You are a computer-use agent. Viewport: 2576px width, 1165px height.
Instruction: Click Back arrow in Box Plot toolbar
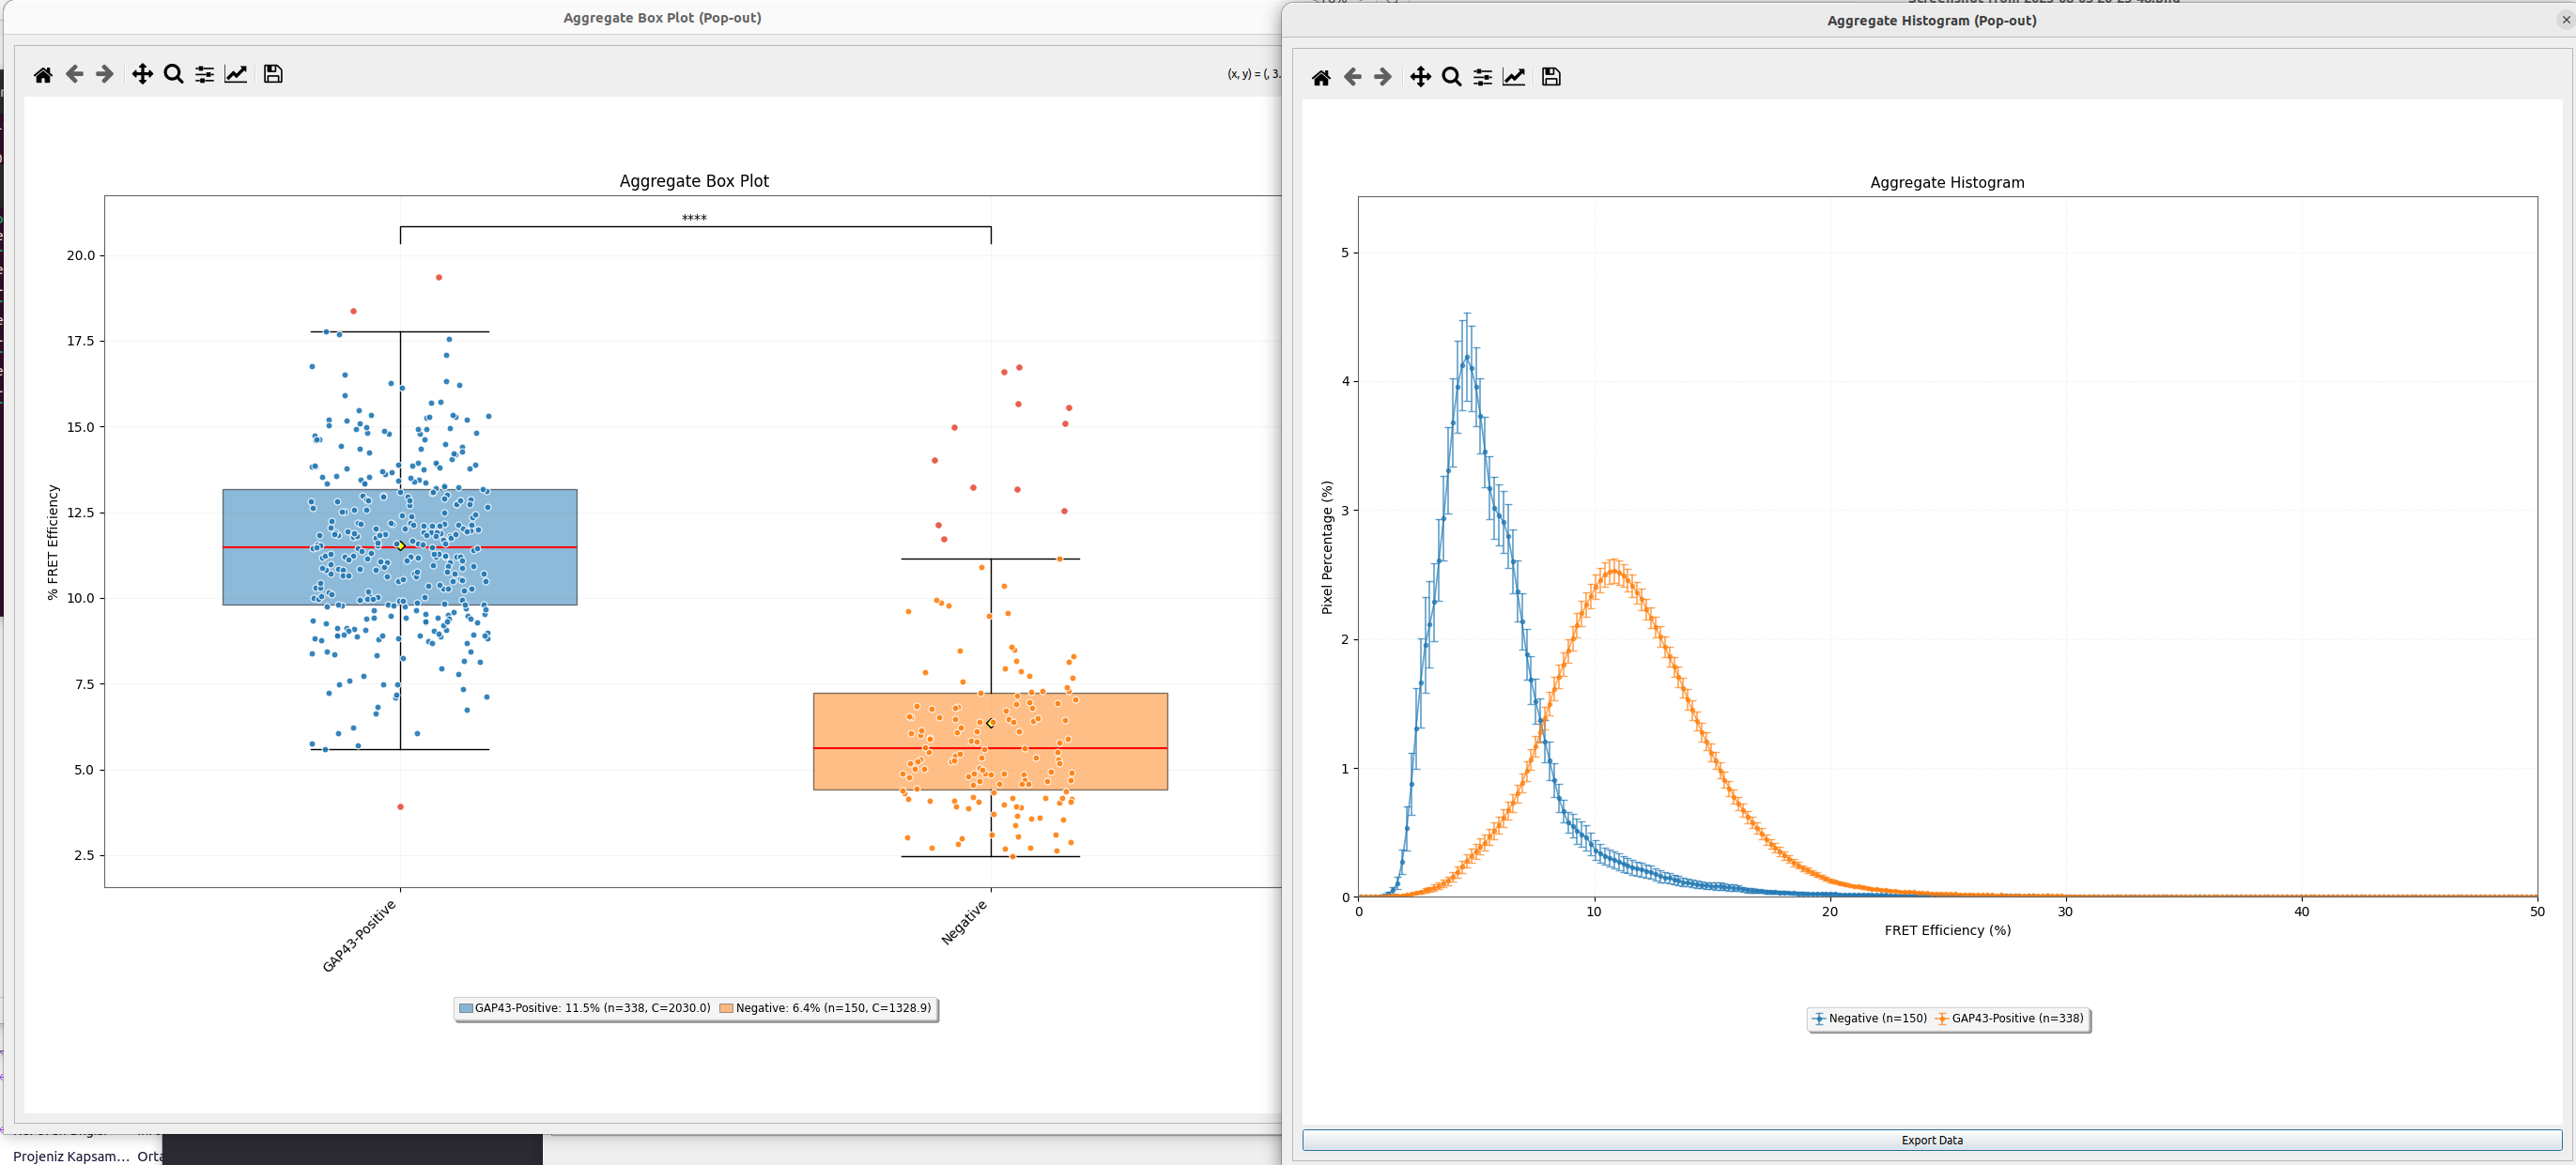point(74,75)
